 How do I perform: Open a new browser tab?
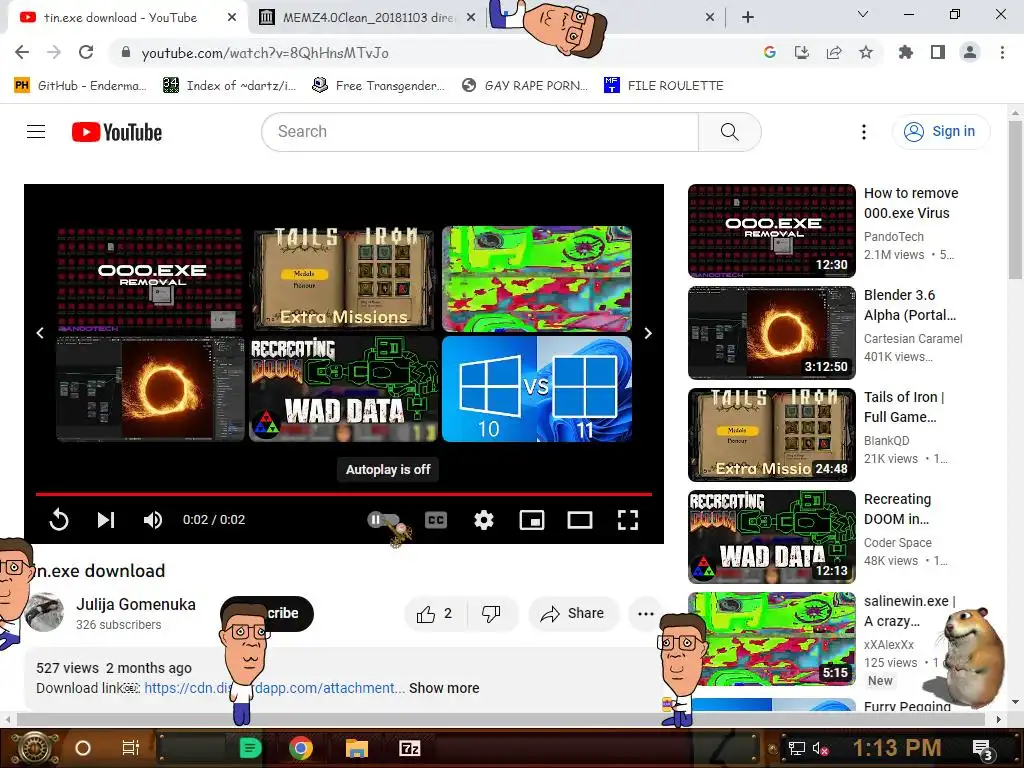pyautogui.click(x=748, y=18)
